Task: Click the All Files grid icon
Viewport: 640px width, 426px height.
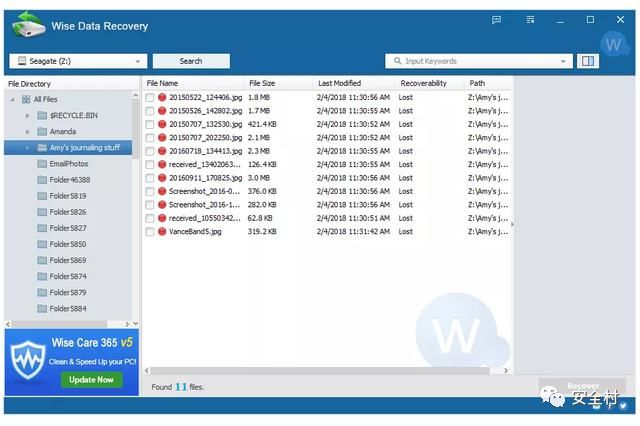Action: (26, 99)
